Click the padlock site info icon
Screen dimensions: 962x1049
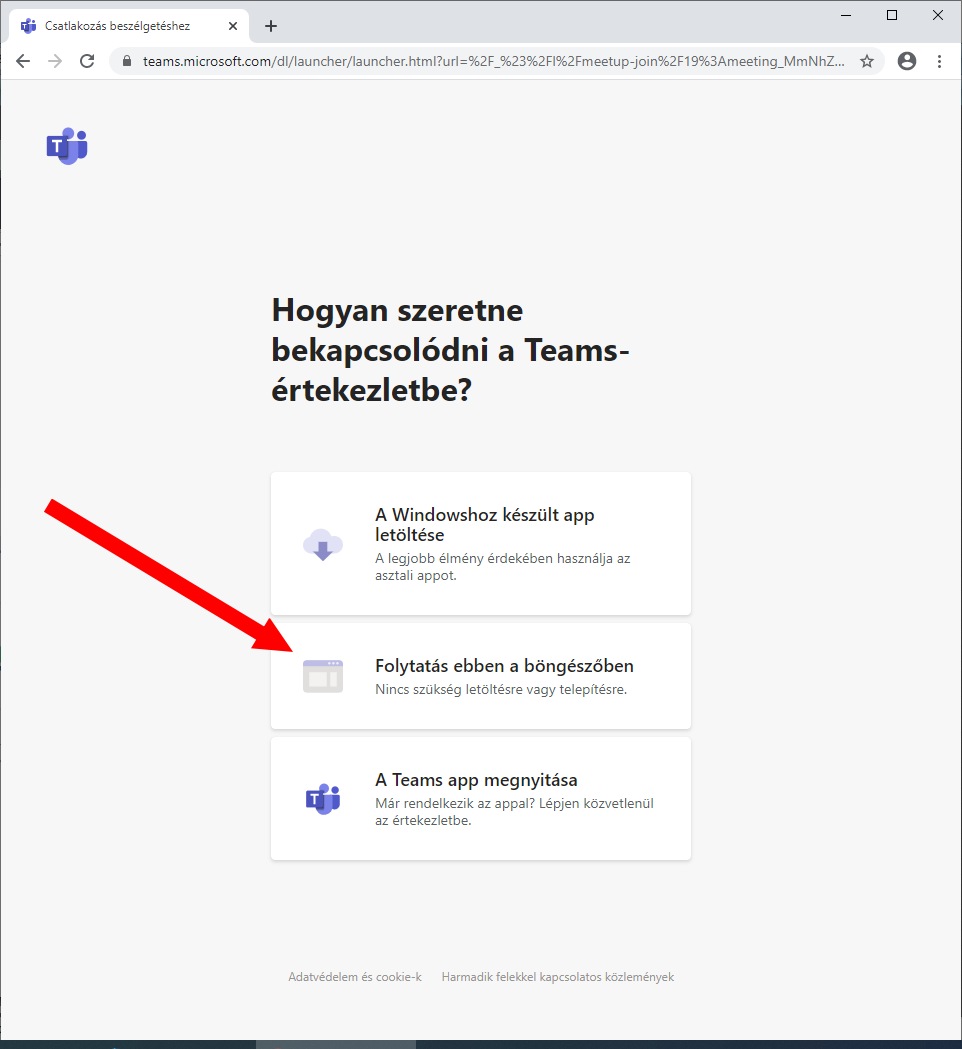(127, 62)
